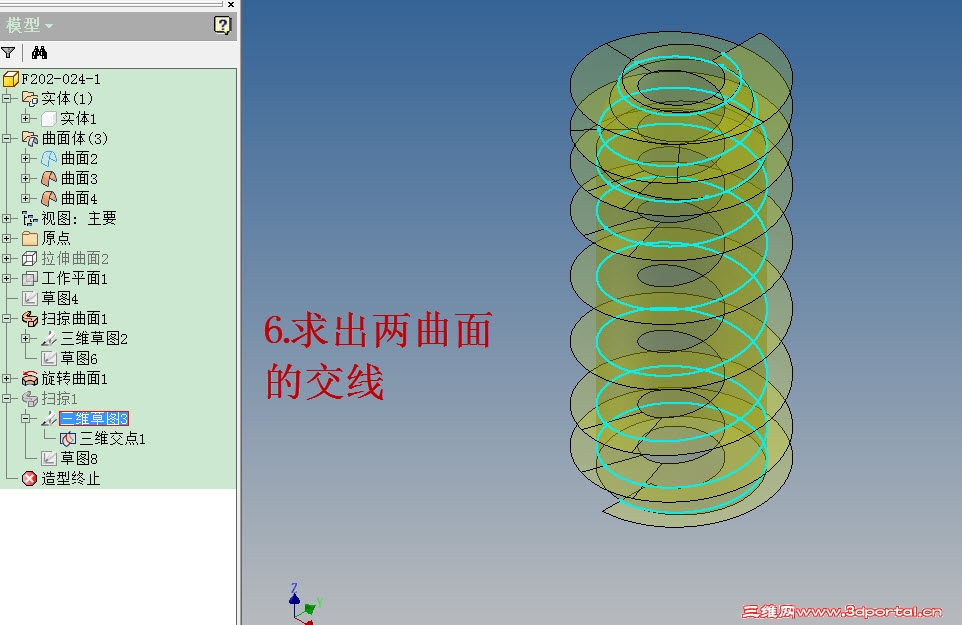The width and height of the screenshot is (962, 625).
Task: Close the model browser panel
Action: point(231,4)
